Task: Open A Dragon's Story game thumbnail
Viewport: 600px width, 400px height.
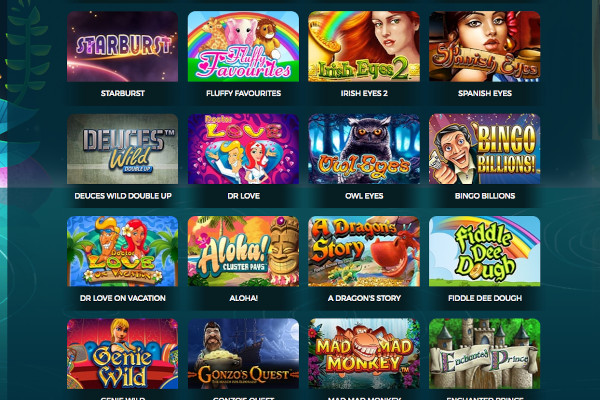Action: [364, 251]
